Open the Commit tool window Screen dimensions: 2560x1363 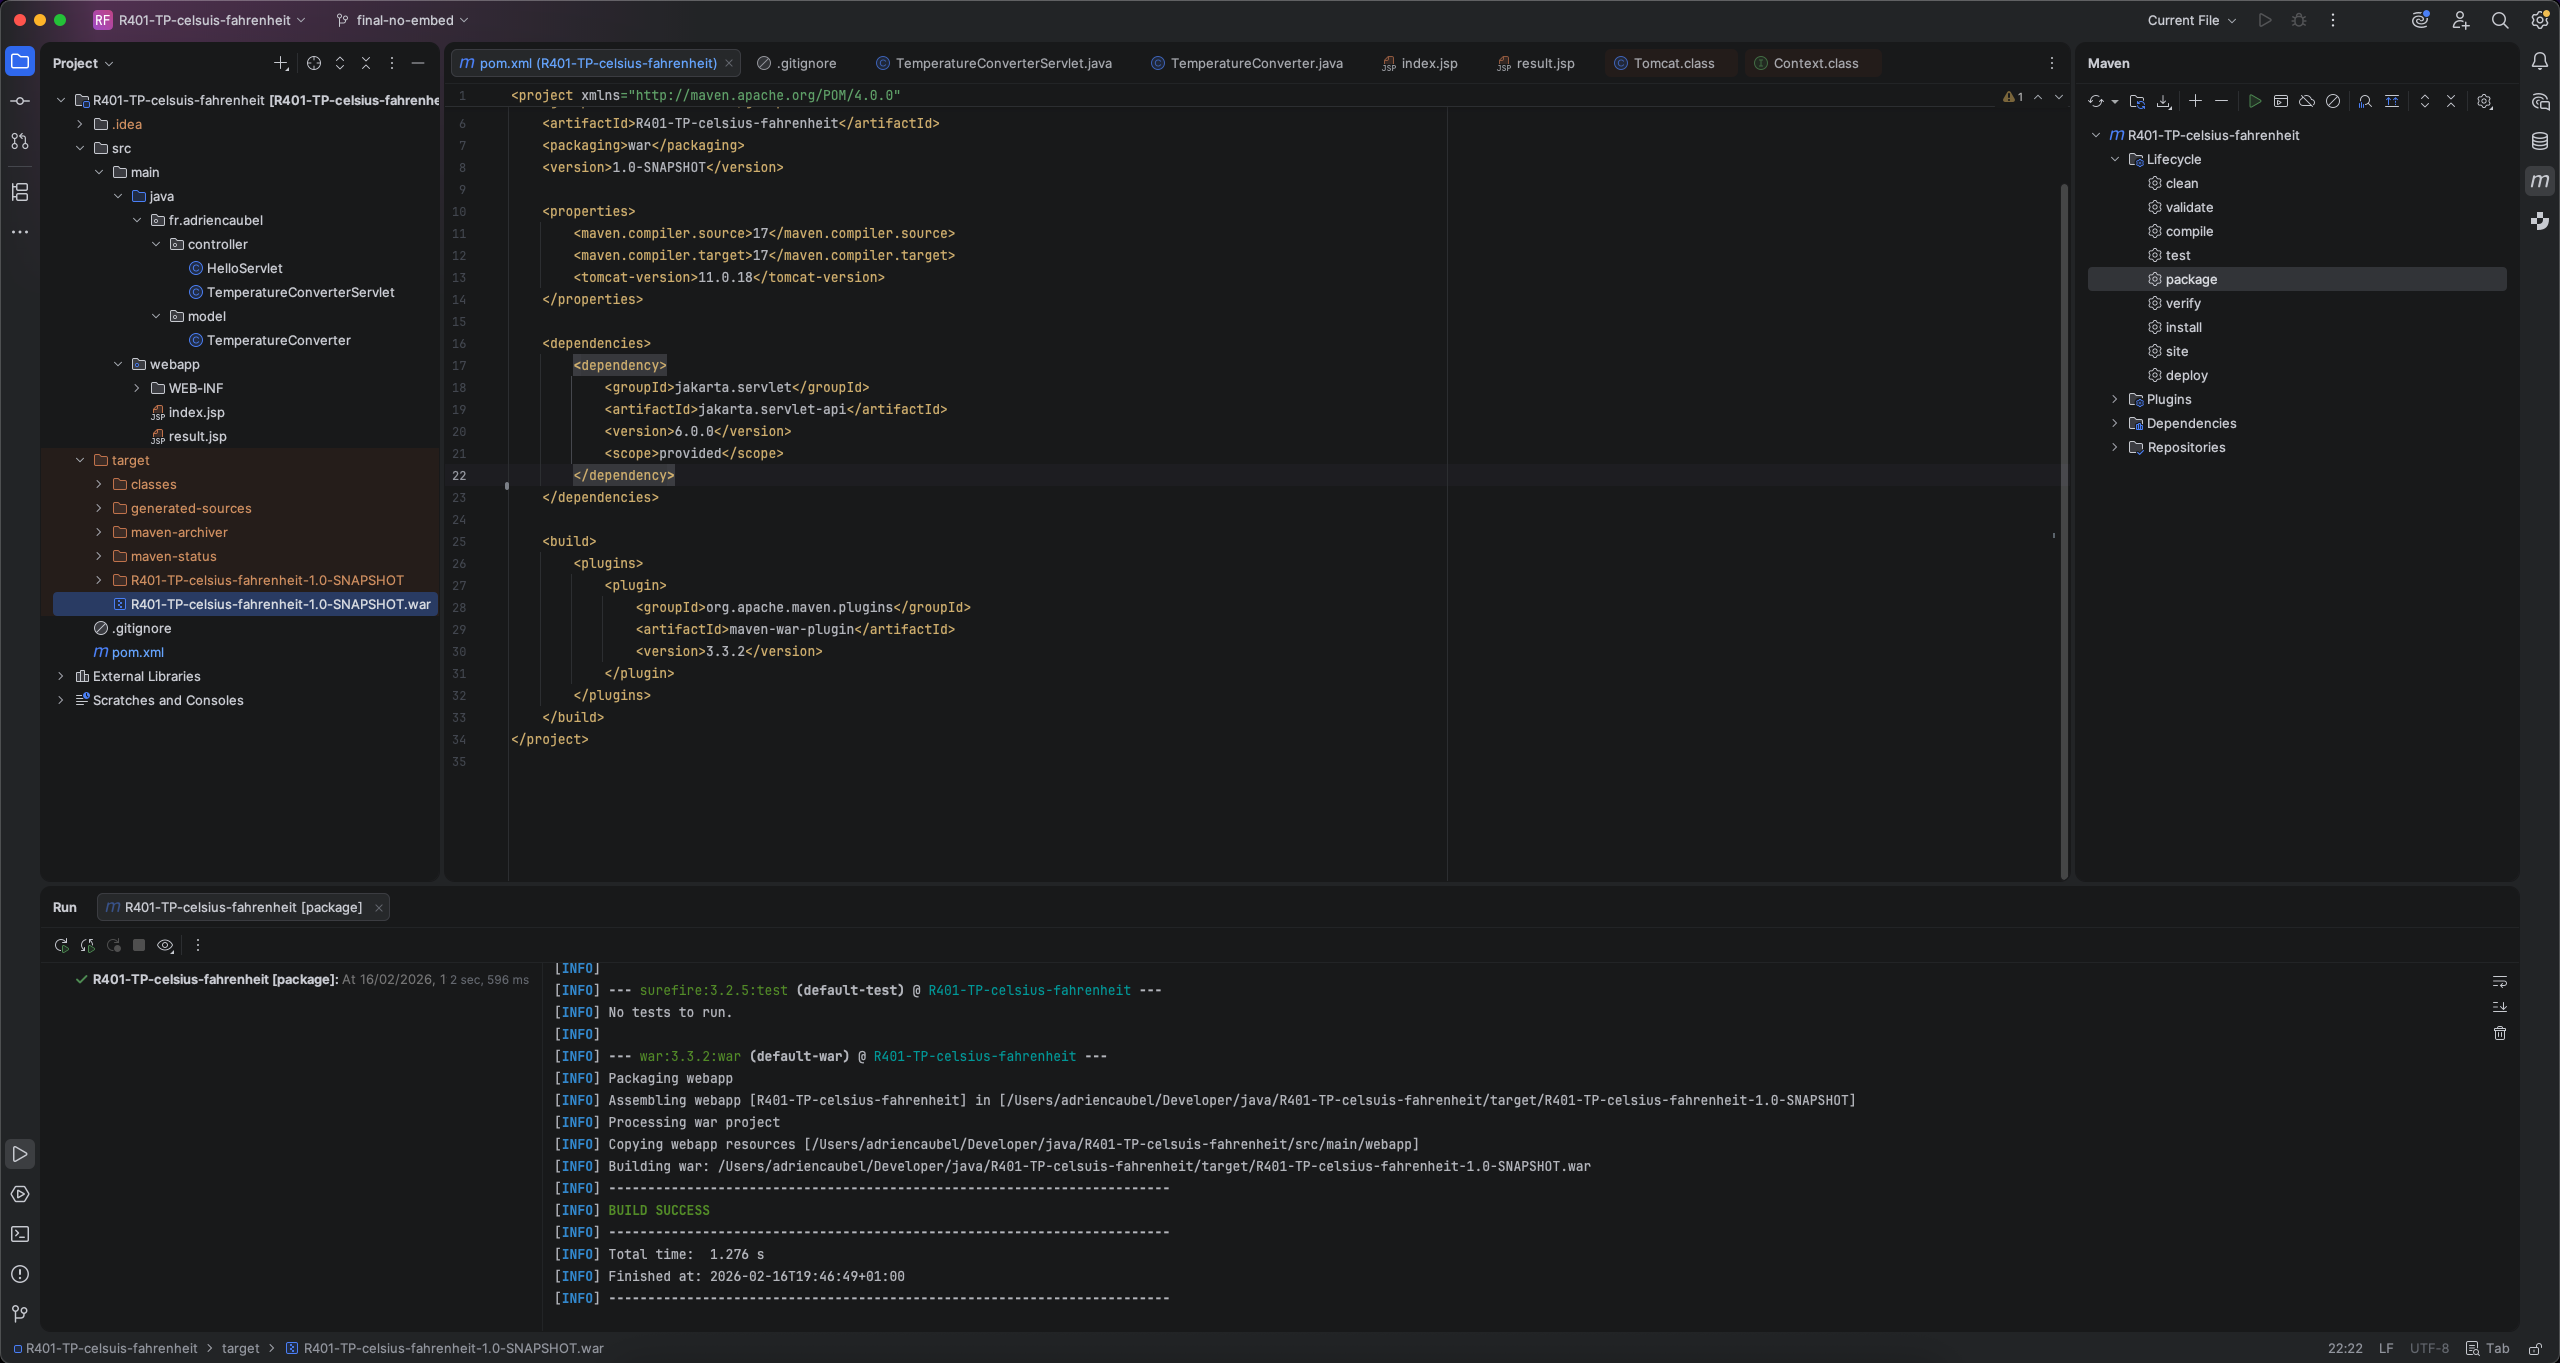[20, 101]
